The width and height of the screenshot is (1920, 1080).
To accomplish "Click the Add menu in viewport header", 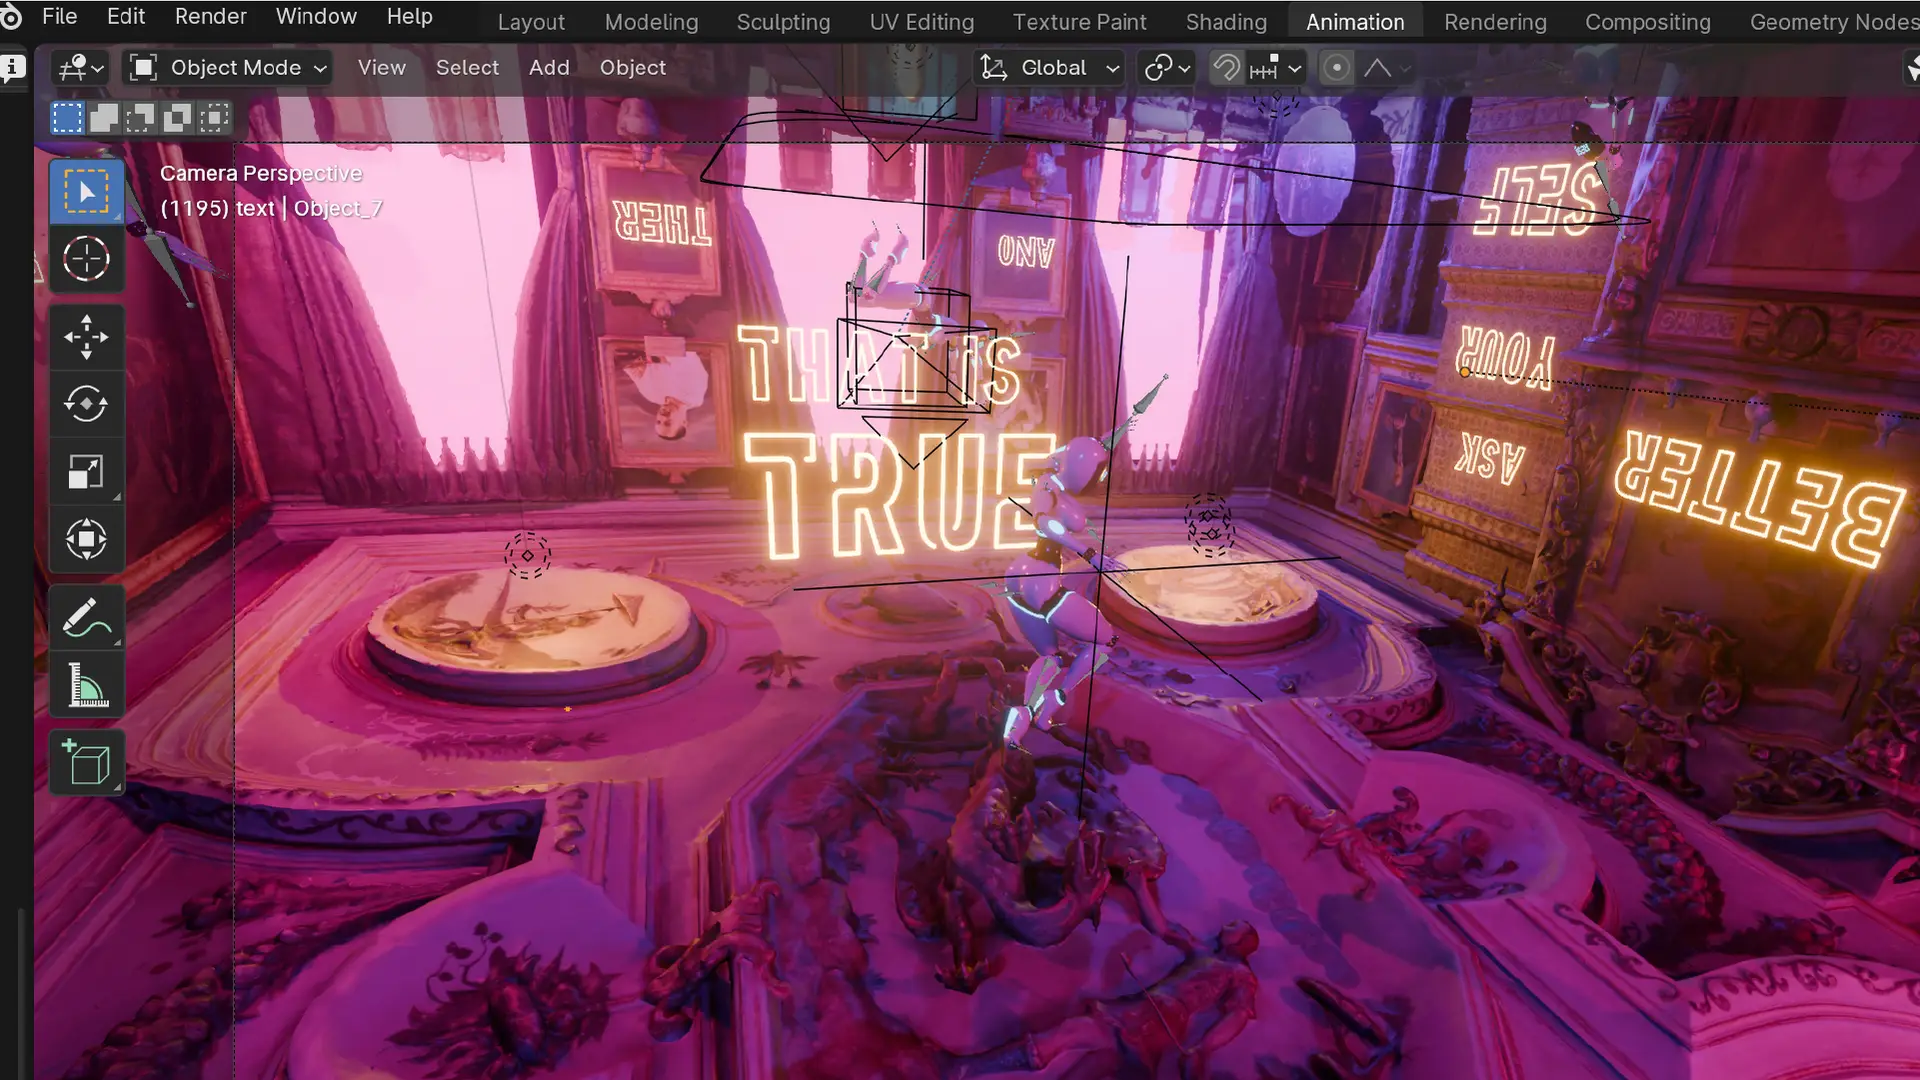I will point(549,68).
